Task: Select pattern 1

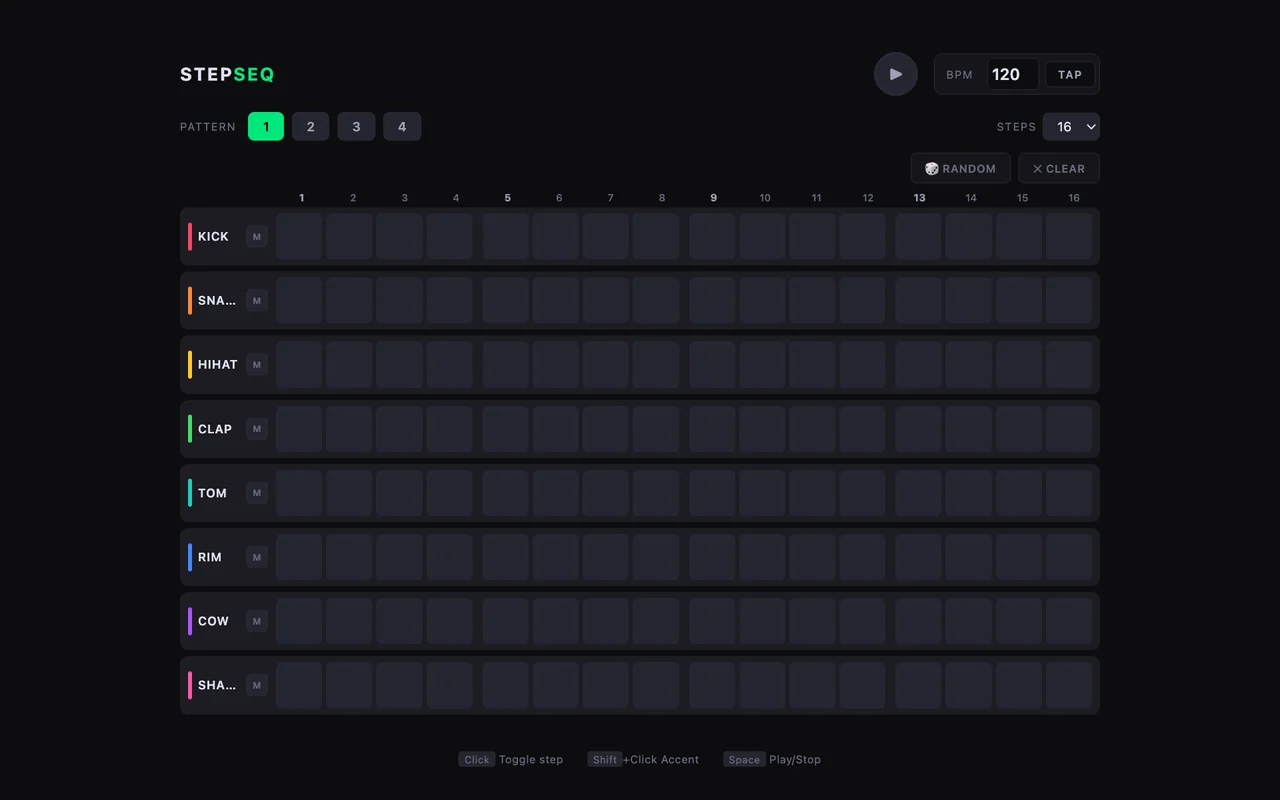Action: pyautogui.click(x=266, y=127)
